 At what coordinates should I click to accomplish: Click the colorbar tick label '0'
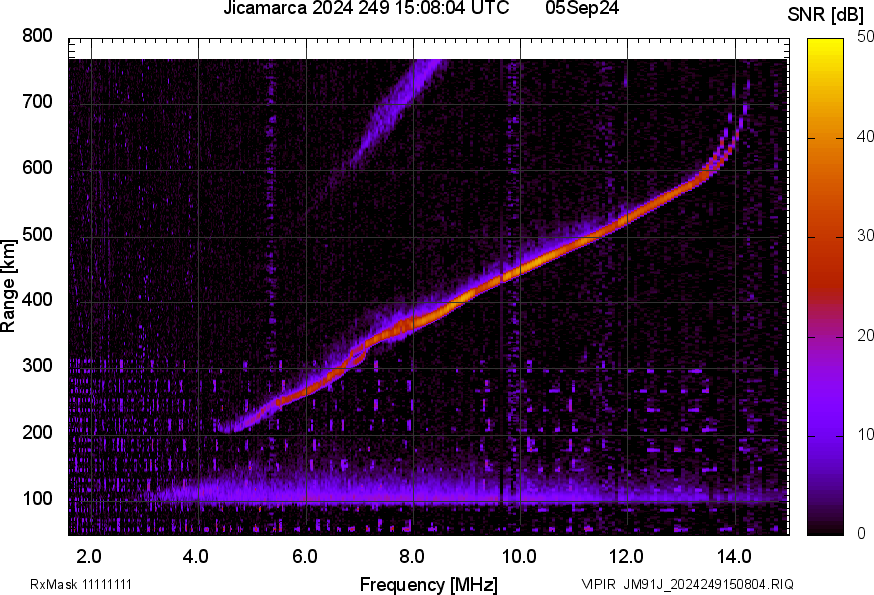click(x=862, y=534)
